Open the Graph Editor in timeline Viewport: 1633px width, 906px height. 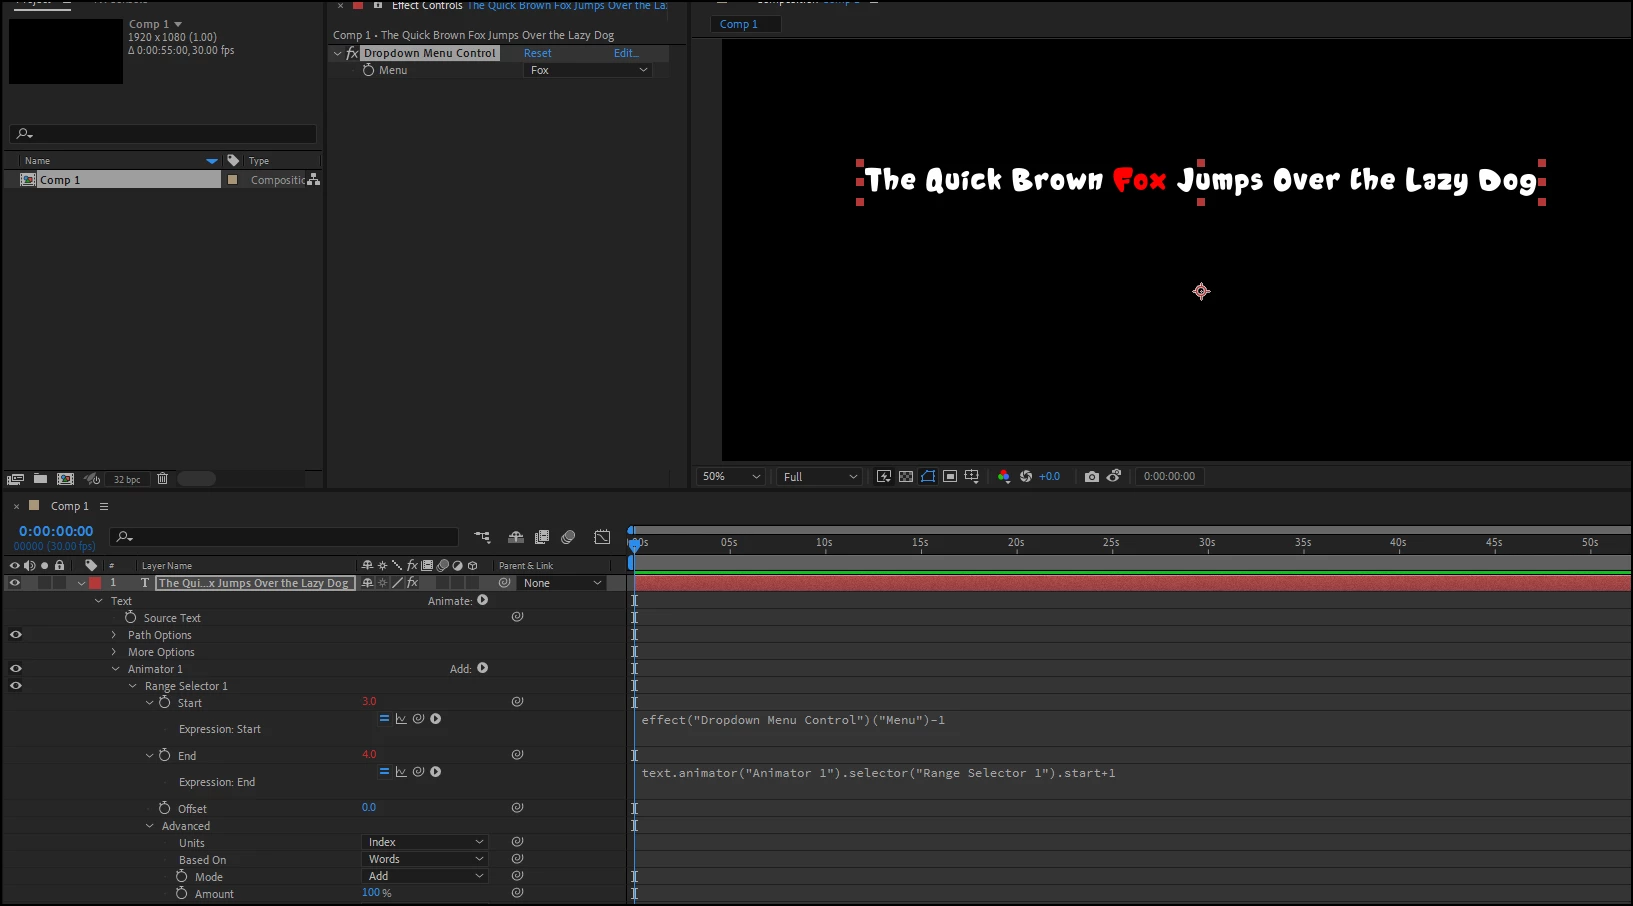602,537
